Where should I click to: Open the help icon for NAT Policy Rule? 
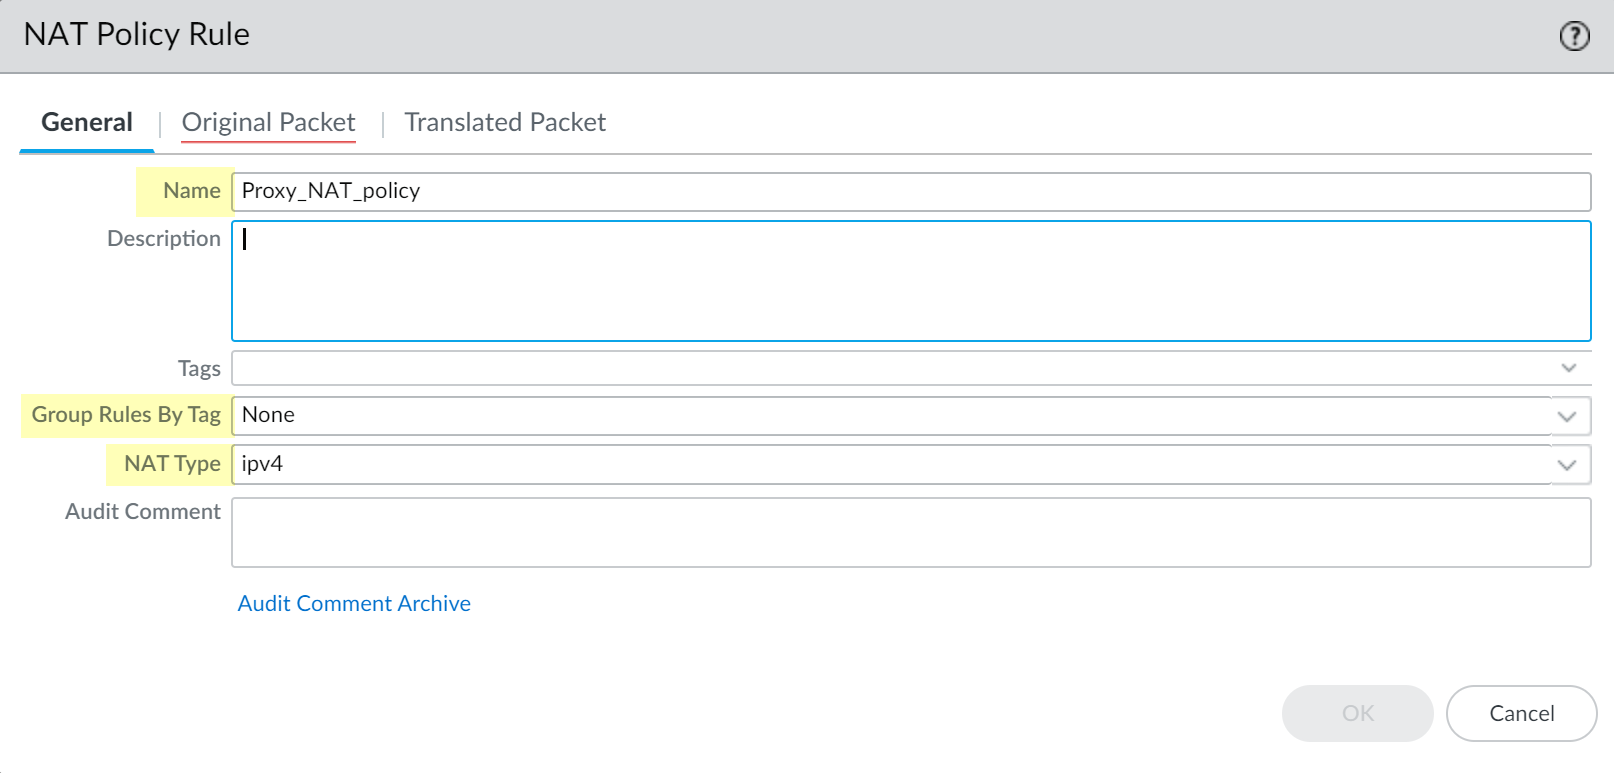pos(1574,36)
